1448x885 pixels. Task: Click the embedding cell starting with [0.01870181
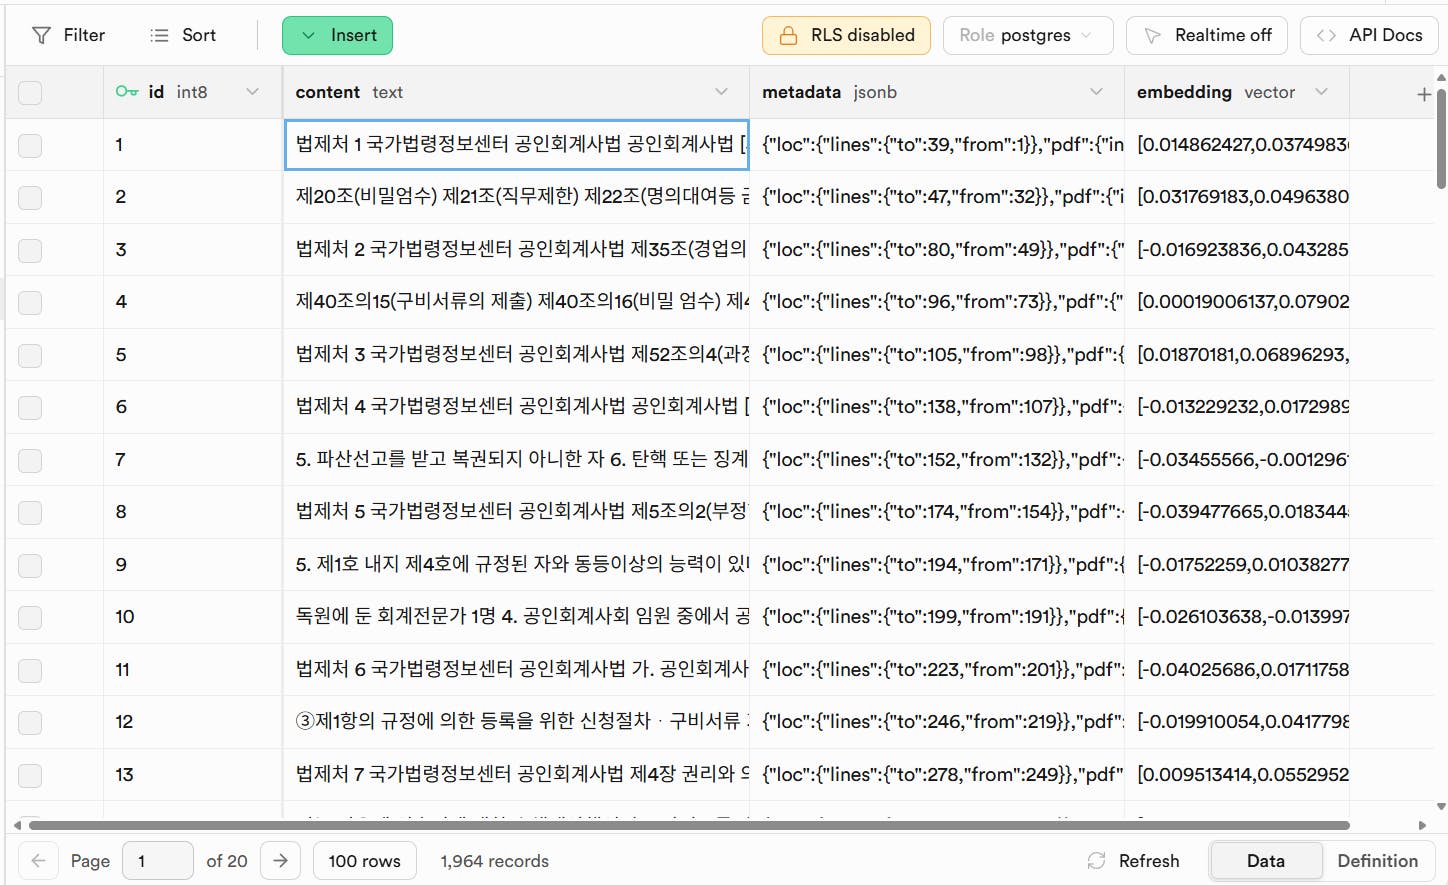(x=1237, y=355)
